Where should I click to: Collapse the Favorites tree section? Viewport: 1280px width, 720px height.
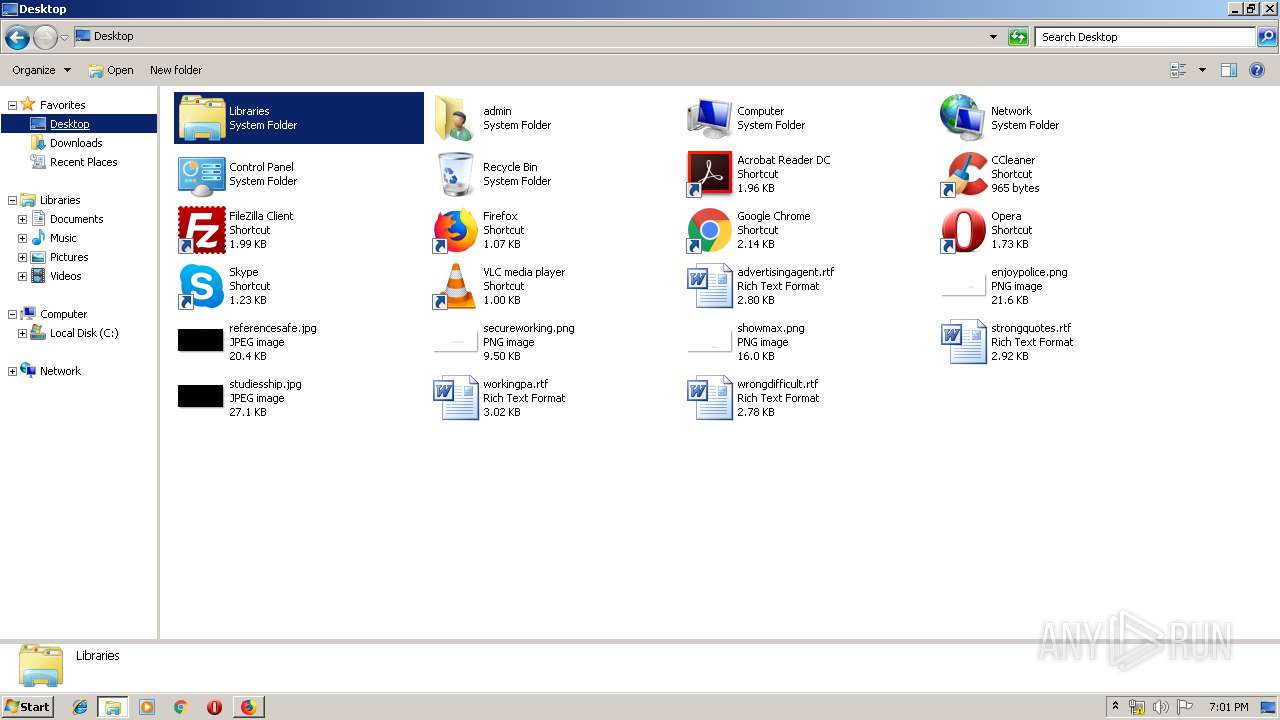(x=12, y=105)
